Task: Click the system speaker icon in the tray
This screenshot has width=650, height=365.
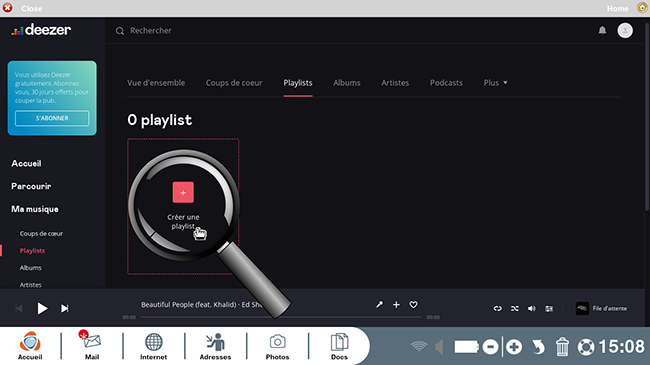Action: (439, 347)
